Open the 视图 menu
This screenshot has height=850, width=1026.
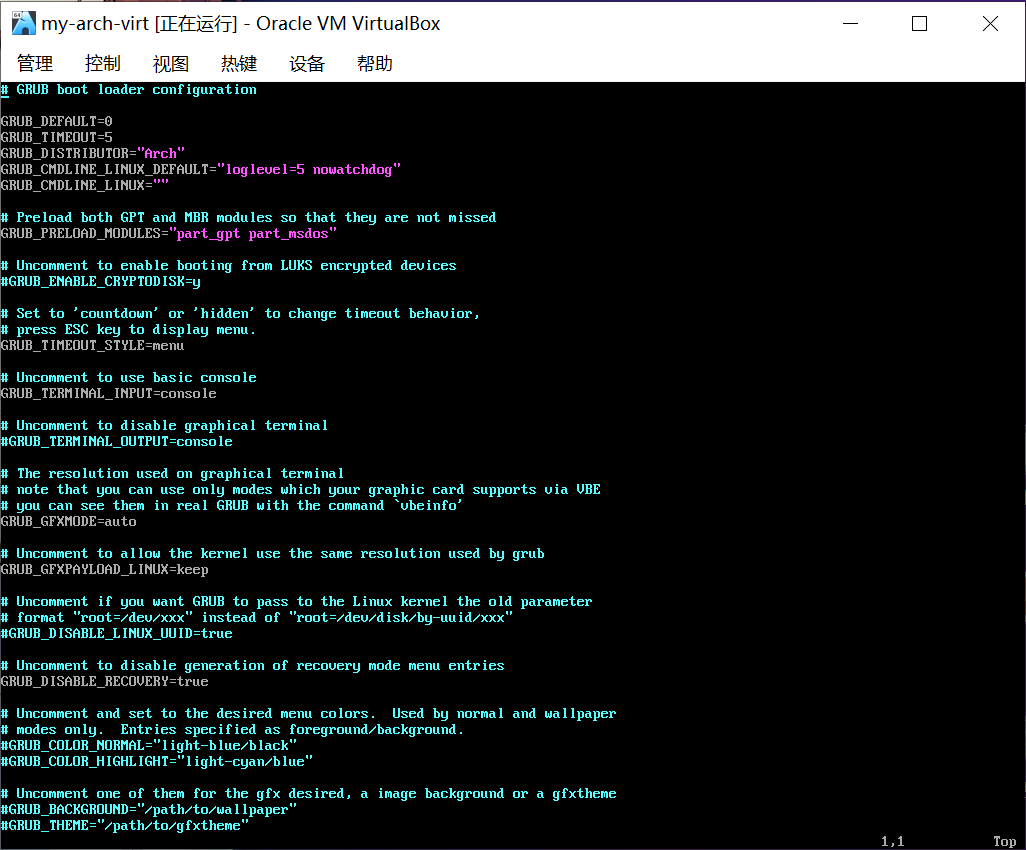(170, 63)
